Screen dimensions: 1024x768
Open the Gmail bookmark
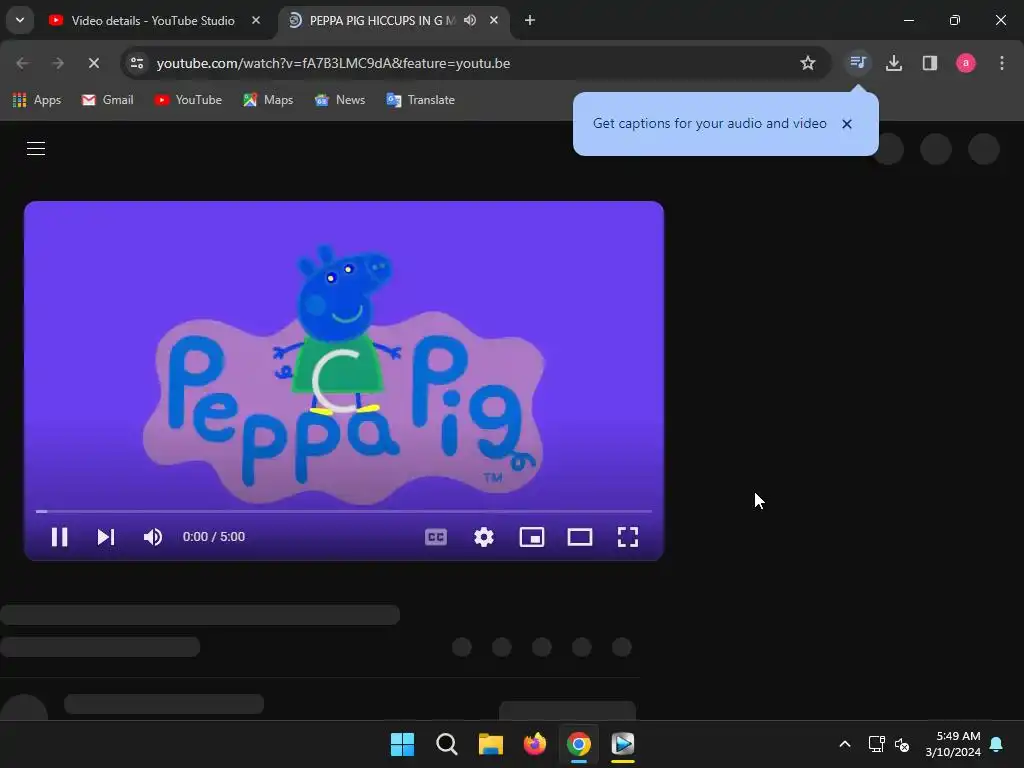click(x=108, y=100)
